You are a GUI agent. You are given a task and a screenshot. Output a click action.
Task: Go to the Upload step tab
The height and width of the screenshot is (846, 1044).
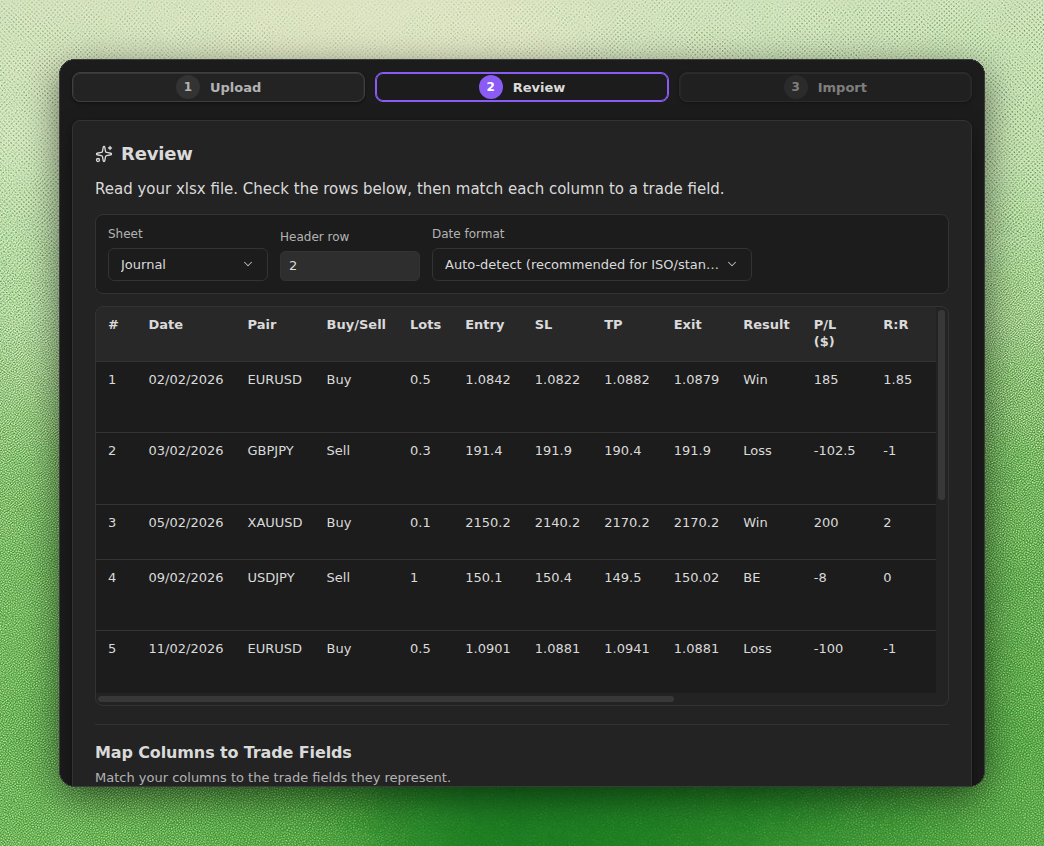coord(218,87)
